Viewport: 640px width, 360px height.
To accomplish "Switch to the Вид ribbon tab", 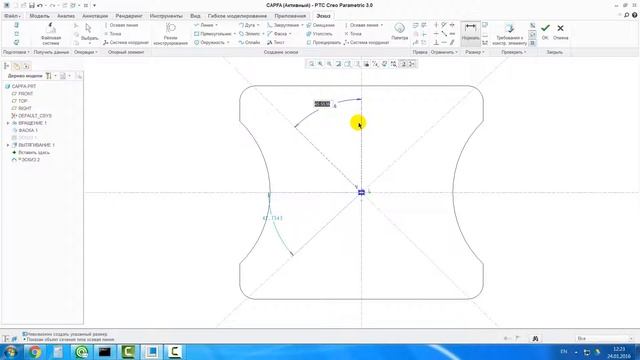I will tap(195, 16).
